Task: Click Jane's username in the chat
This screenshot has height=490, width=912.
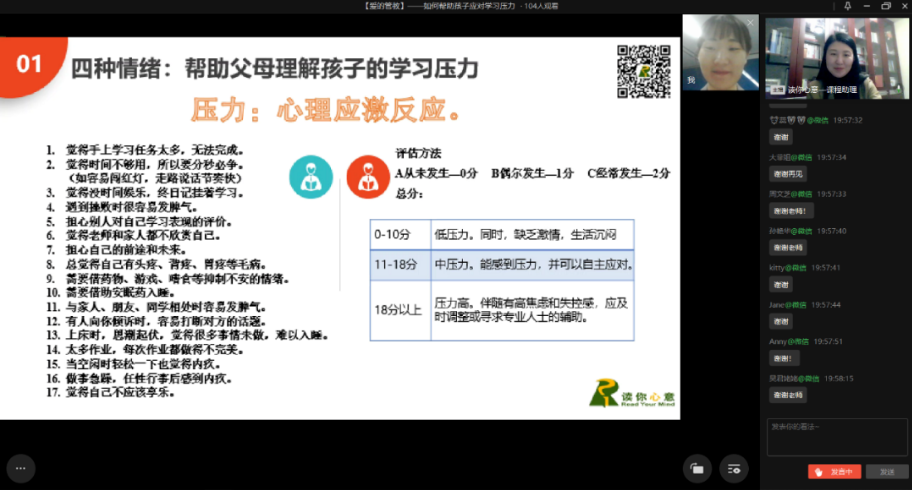Action: click(777, 304)
